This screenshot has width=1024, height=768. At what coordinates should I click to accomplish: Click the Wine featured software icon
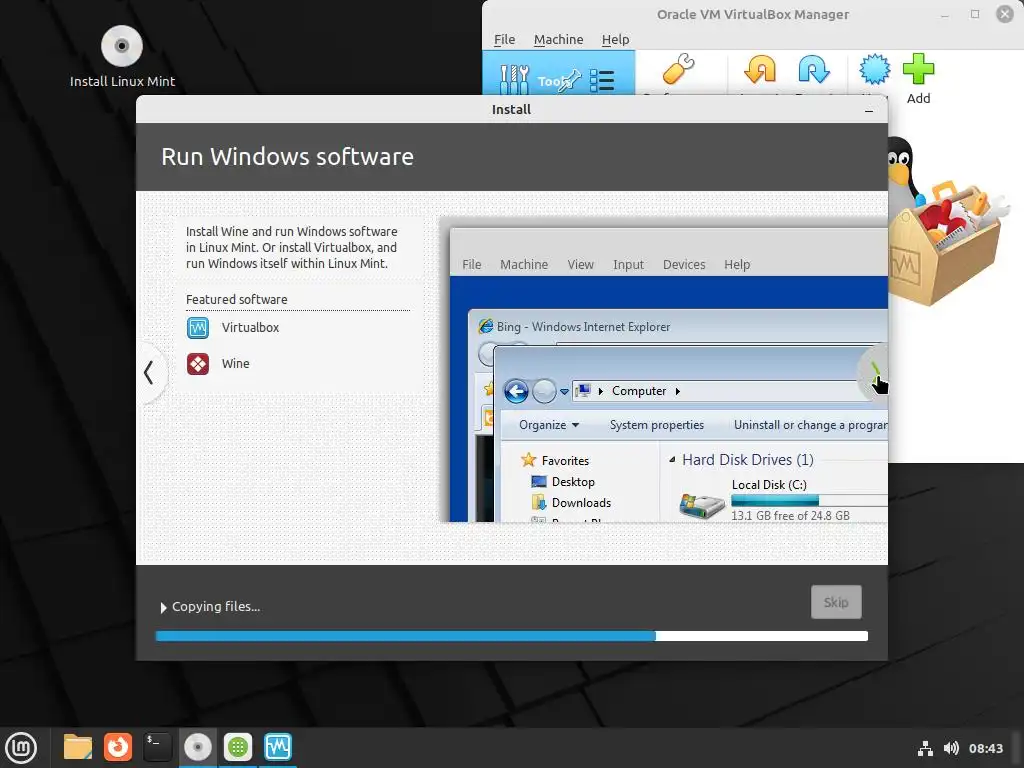point(198,364)
